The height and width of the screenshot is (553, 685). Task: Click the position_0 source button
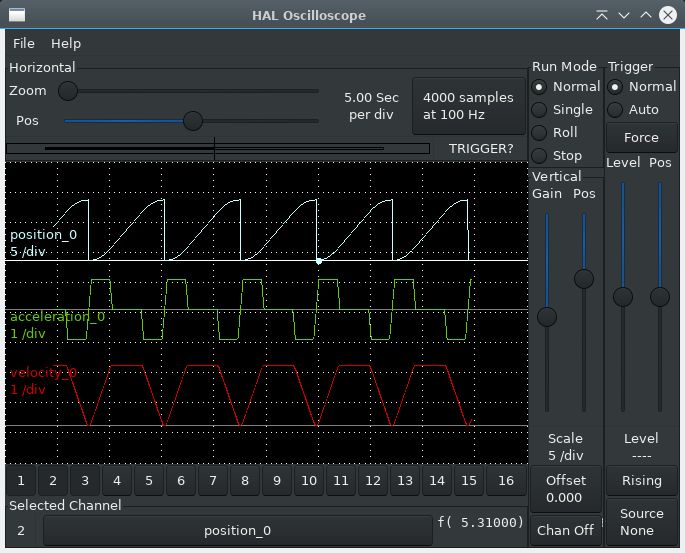pos(238,530)
